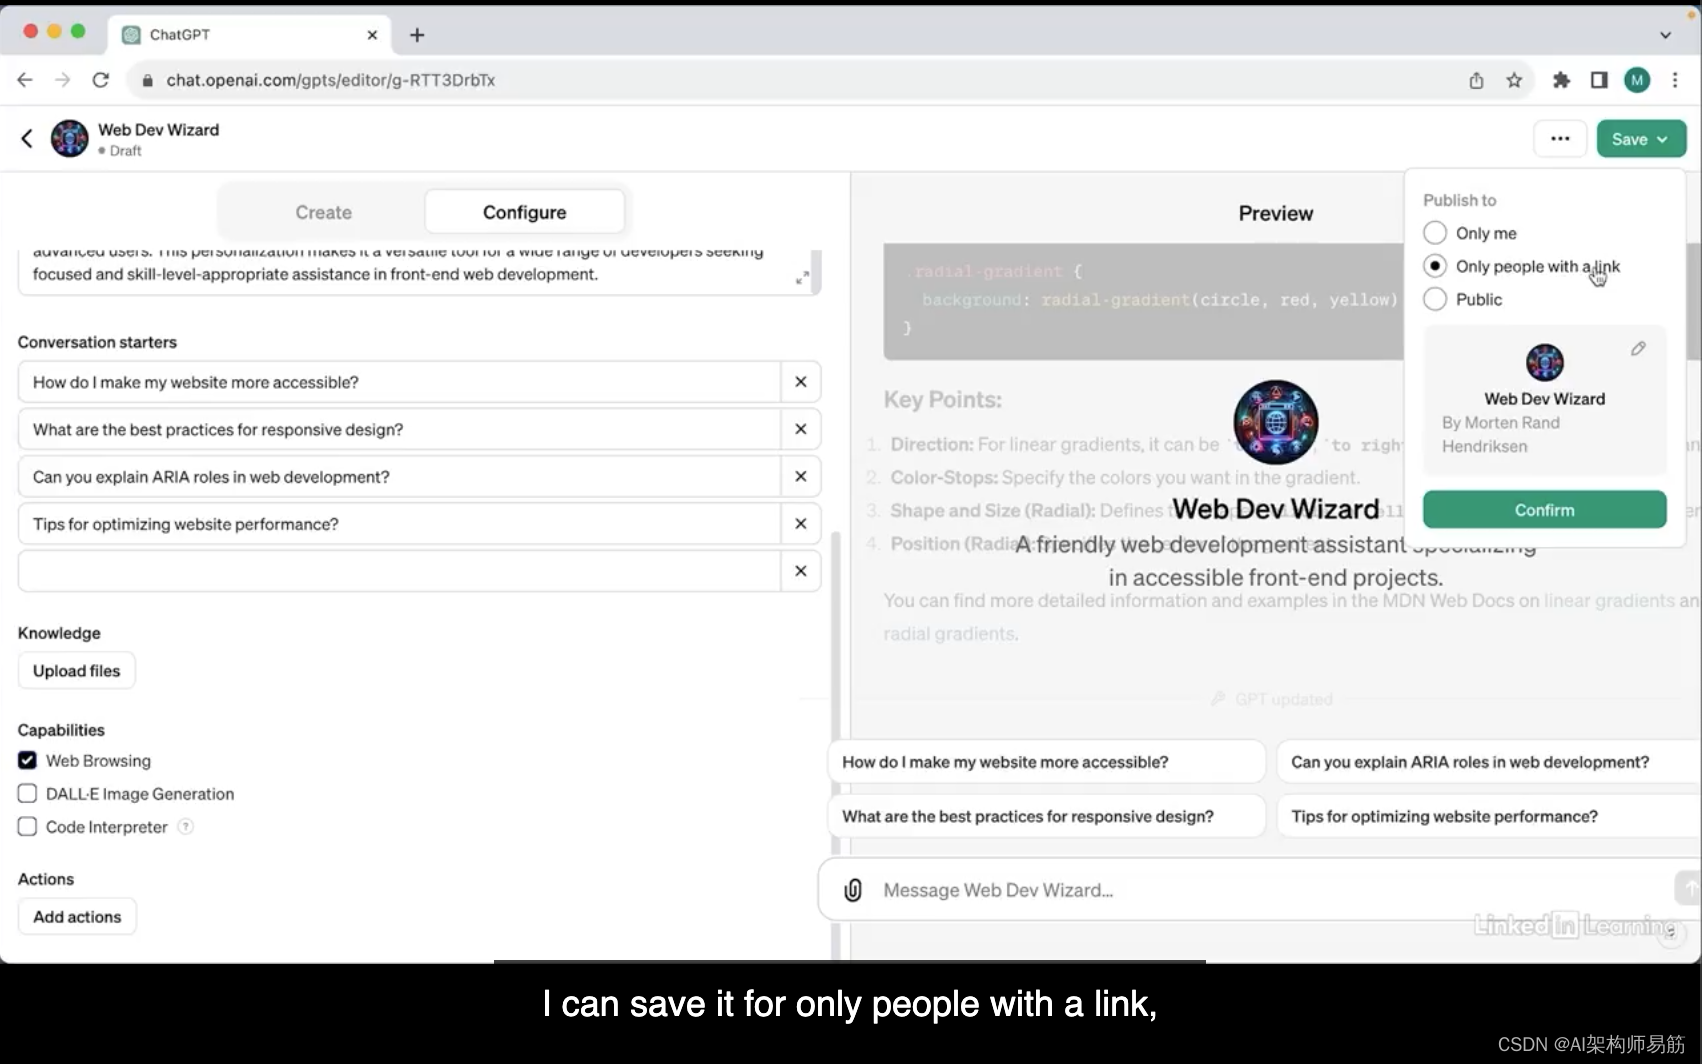Open a new browser tab
This screenshot has height=1064, width=1702.
click(417, 35)
